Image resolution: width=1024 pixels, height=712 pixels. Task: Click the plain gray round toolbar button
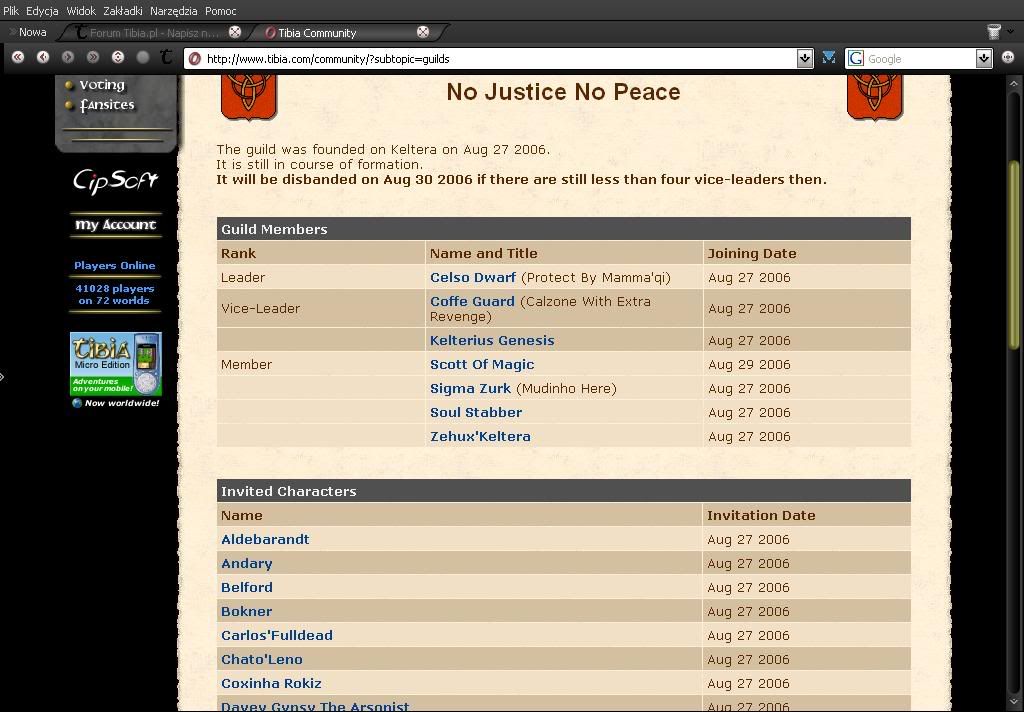click(142, 57)
